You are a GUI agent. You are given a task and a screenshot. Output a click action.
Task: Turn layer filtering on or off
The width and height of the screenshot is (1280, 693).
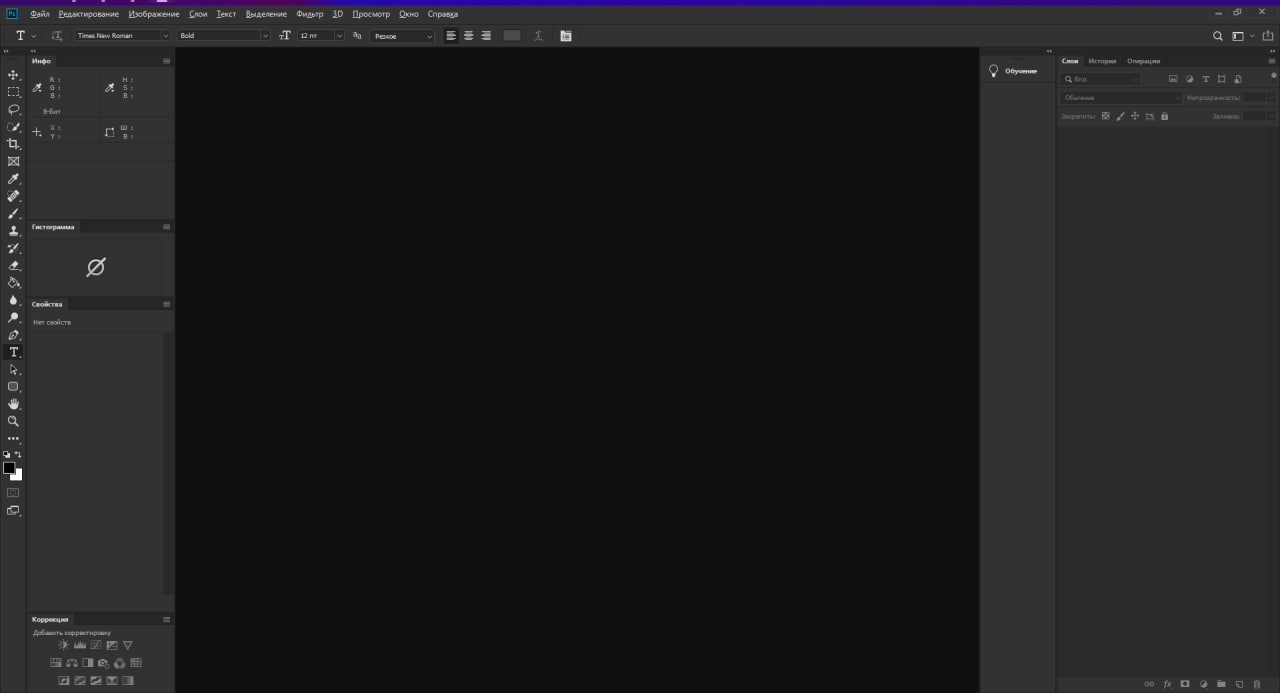click(1273, 77)
